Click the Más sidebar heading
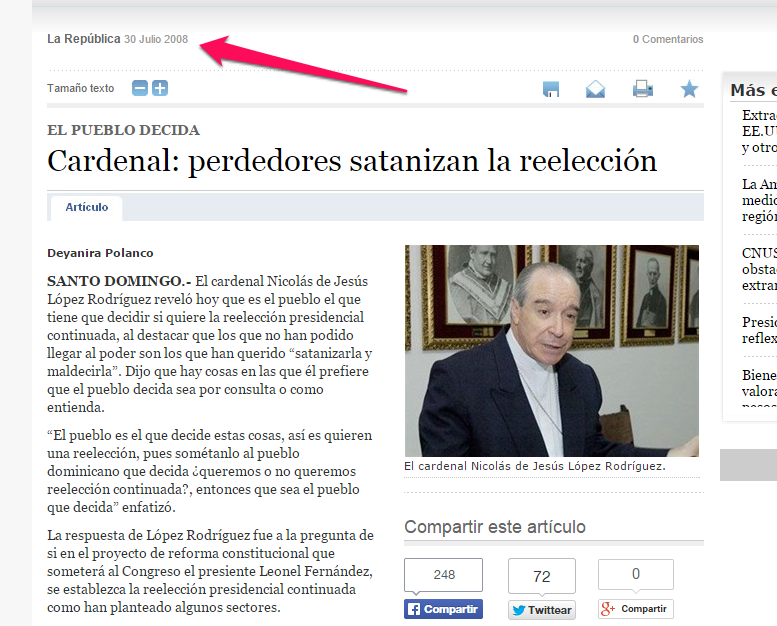This screenshot has width=777, height=626. pyautogui.click(x=753, y=90)
